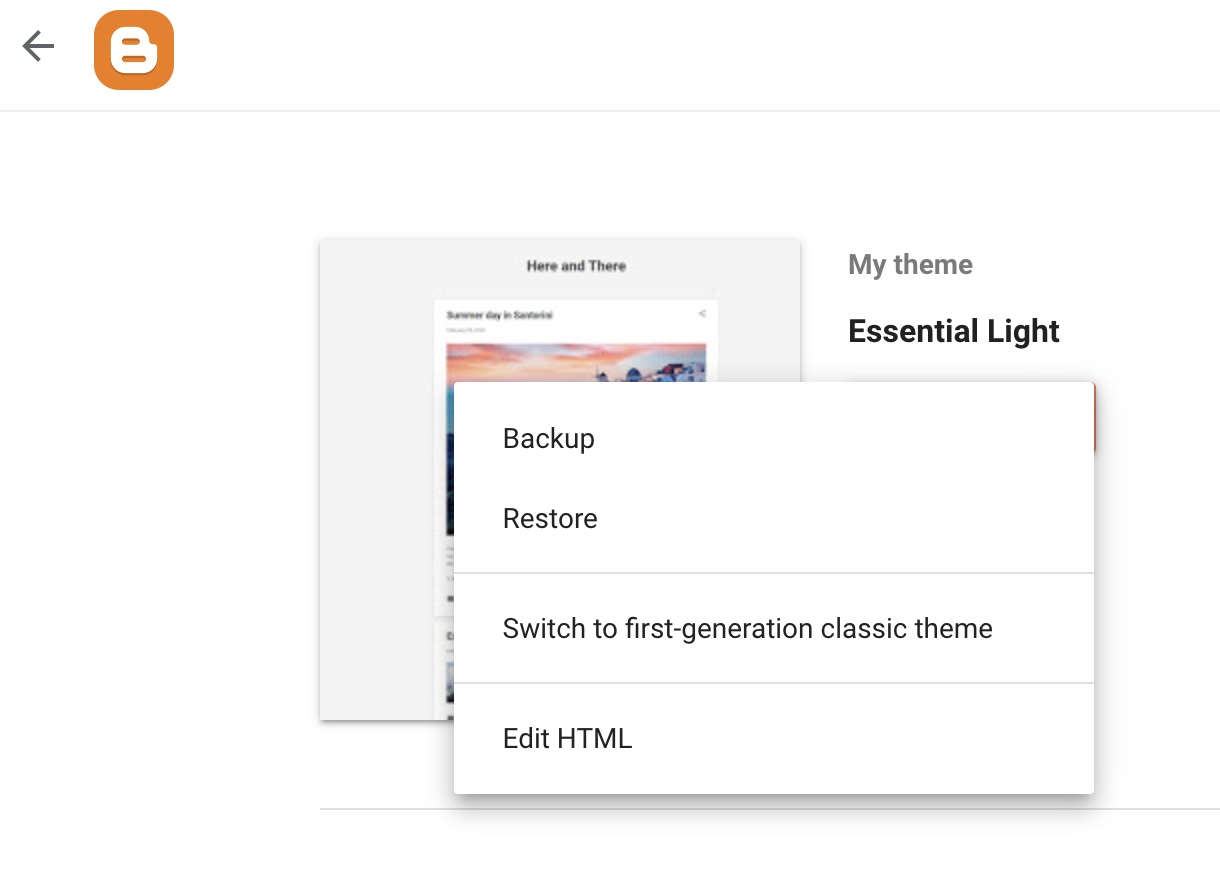Click the My theme heading
The width and height of the screenshot is (1220, 872).
[x=910, y=265]
